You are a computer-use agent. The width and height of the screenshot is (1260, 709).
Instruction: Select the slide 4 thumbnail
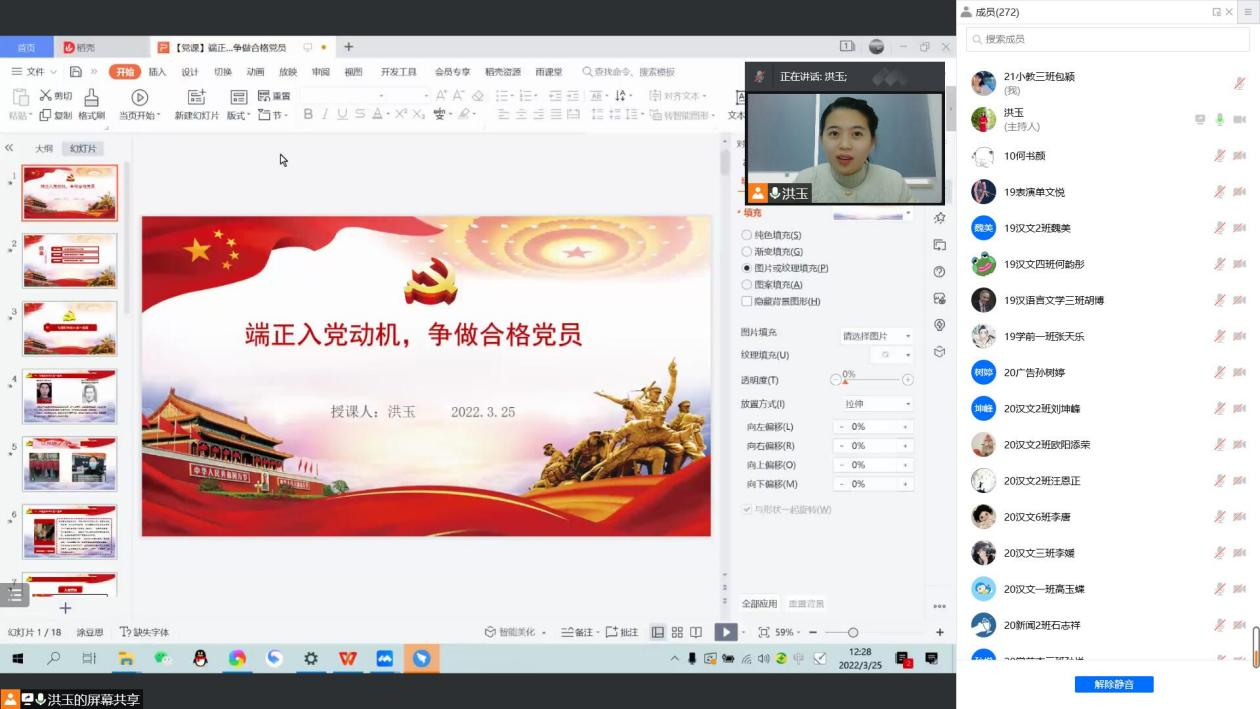(x=70, y=396)
